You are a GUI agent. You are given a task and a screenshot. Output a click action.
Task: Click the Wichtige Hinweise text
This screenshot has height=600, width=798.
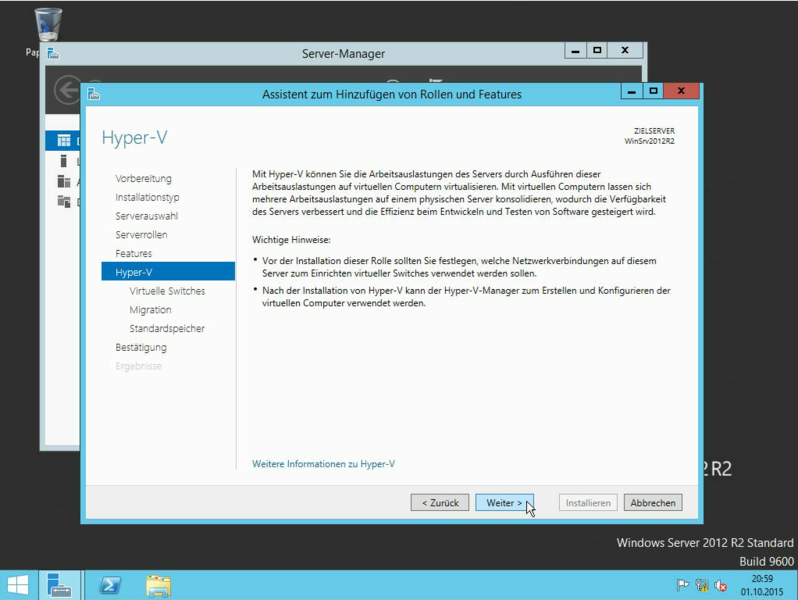coord(291,240)
